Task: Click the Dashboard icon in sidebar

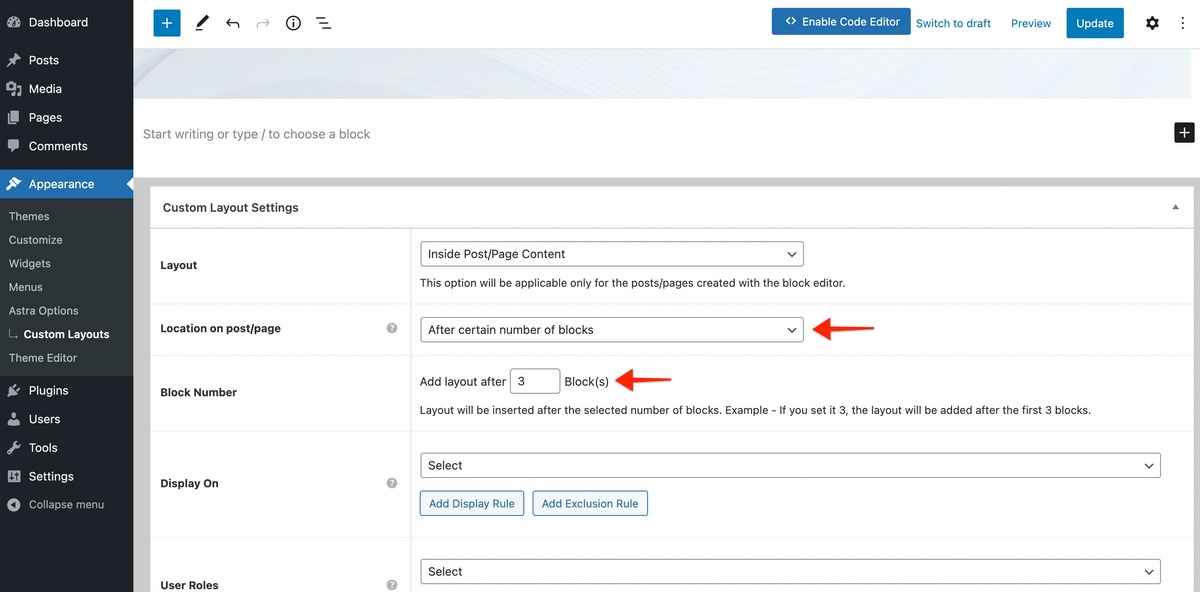Action: pos(14,22)
